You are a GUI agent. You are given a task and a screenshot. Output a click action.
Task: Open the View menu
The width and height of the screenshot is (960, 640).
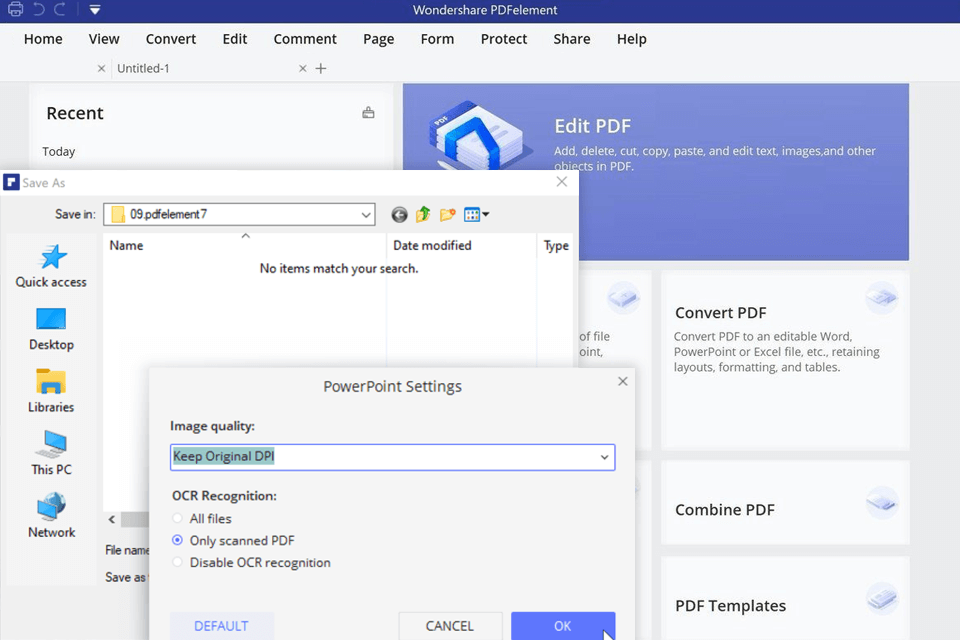click(x=104, y=39)
